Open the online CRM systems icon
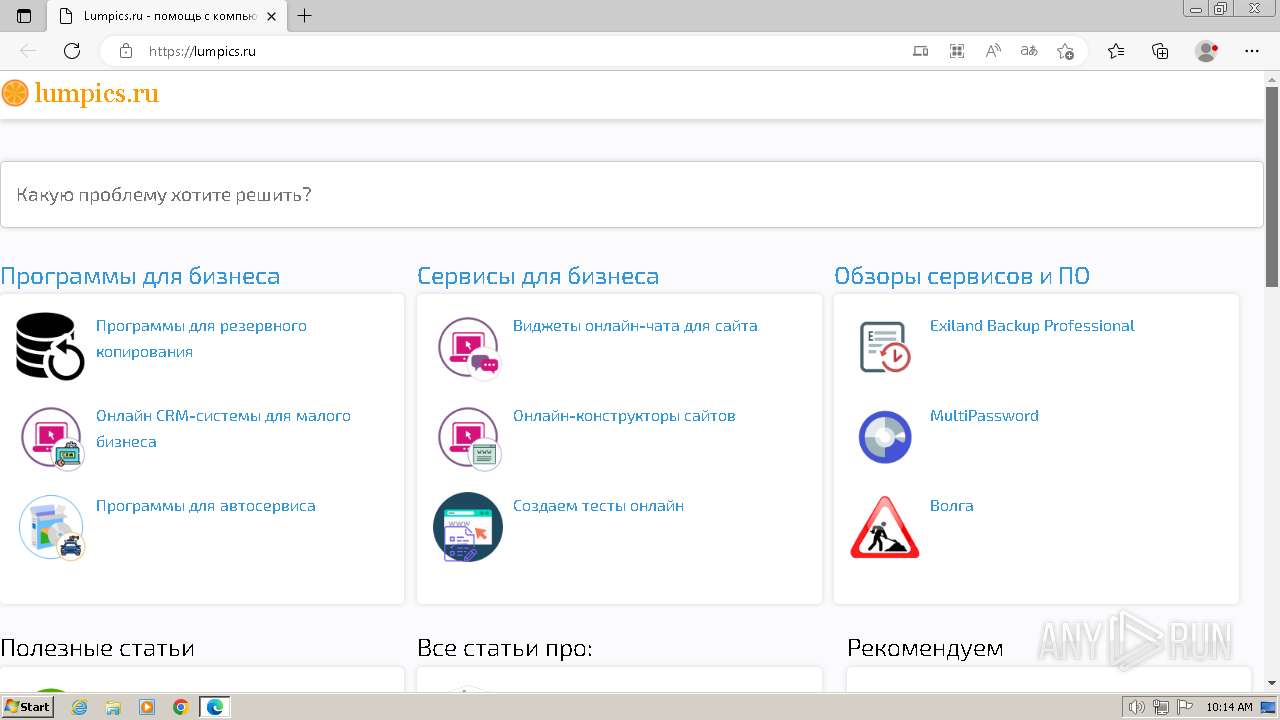This screenshot has height=720, width=1280. [x=52, y=438]
